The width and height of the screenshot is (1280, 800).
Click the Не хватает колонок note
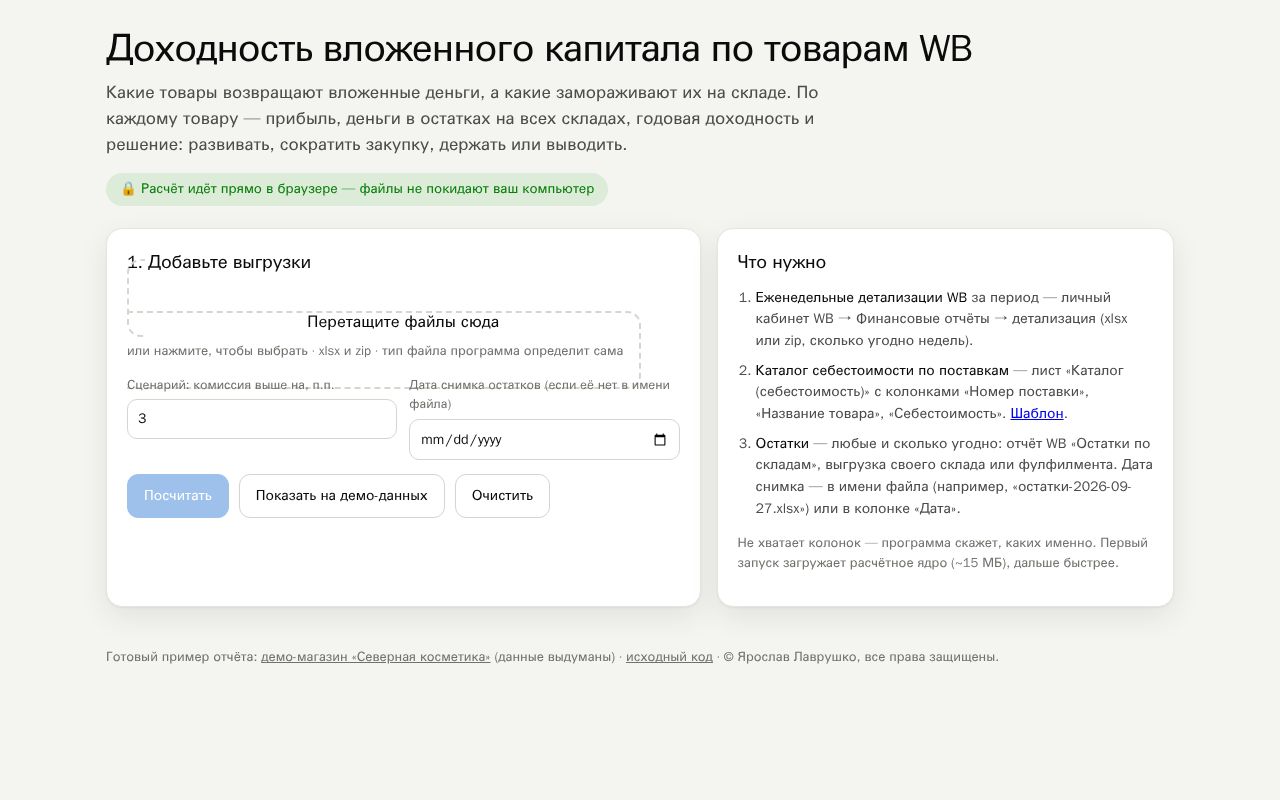point(942,553)
